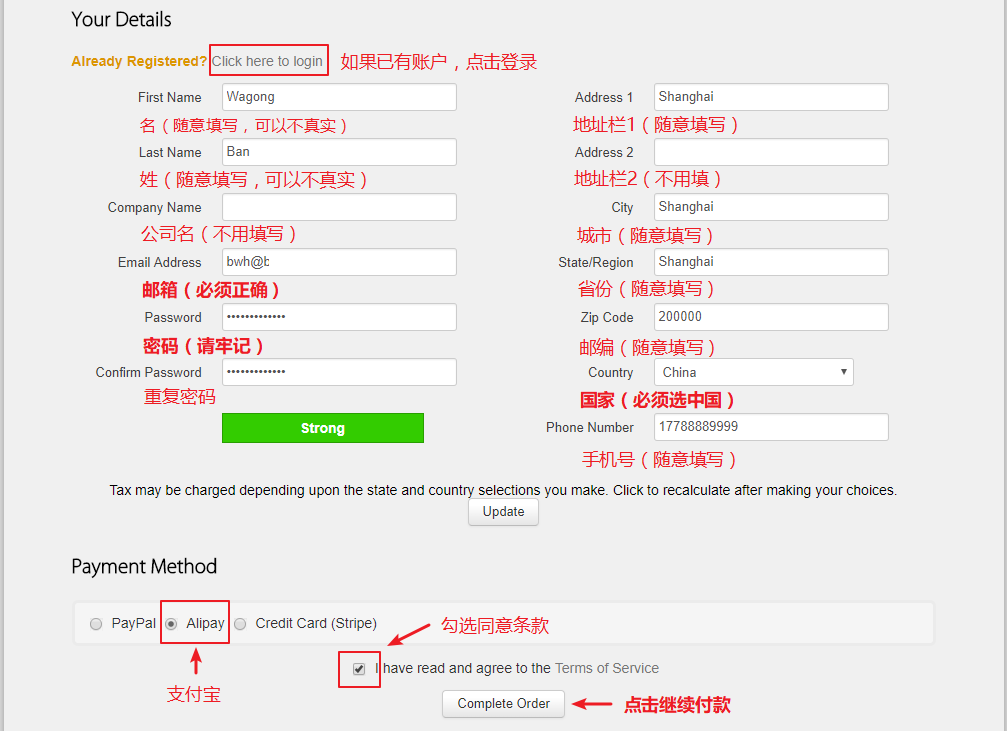Click the Phone Number field
1007x731 pixels.
click(771, 427)
